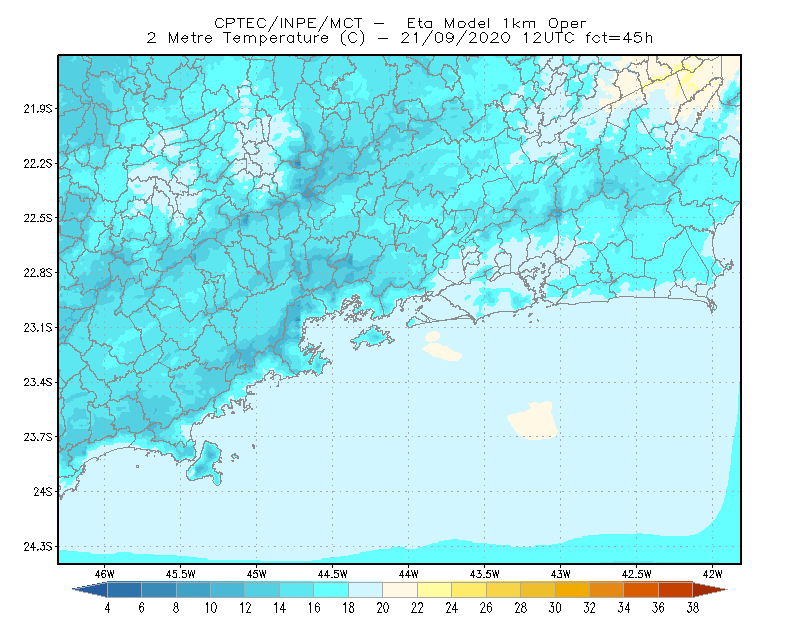Screen dimensions: 800x618
Task: Click the 44W longitude axis label
Action: [408, 574]
